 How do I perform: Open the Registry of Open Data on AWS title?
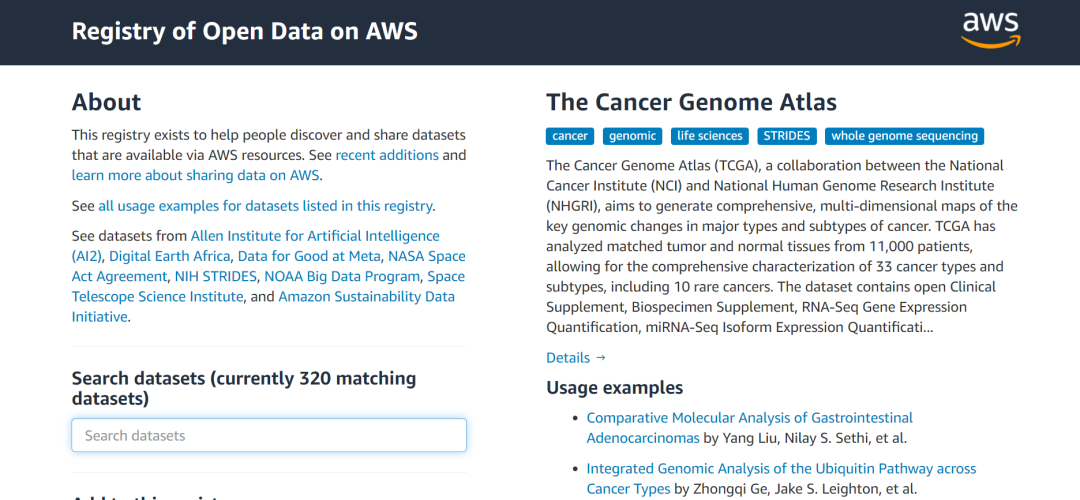tap(245, 31)
